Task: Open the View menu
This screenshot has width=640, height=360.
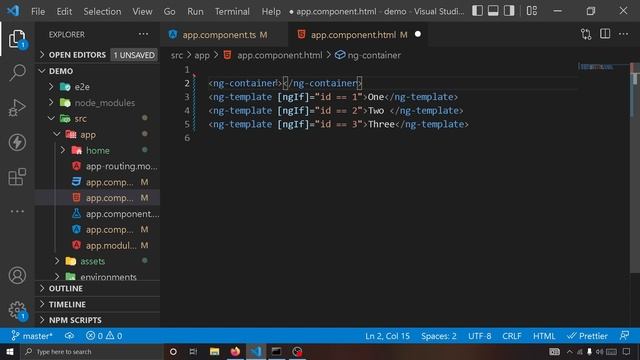Action: coord(142,11)
